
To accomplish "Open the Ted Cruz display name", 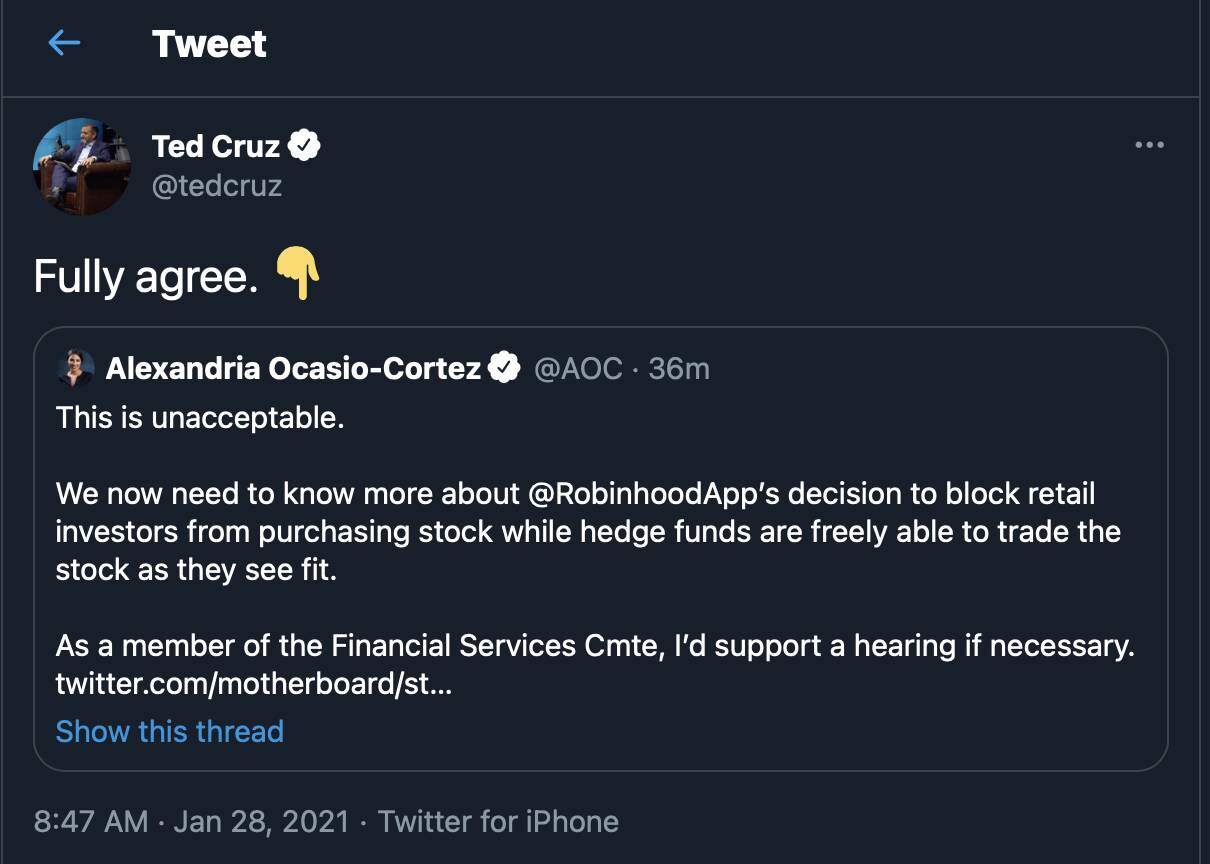I will tap(215, 146).
